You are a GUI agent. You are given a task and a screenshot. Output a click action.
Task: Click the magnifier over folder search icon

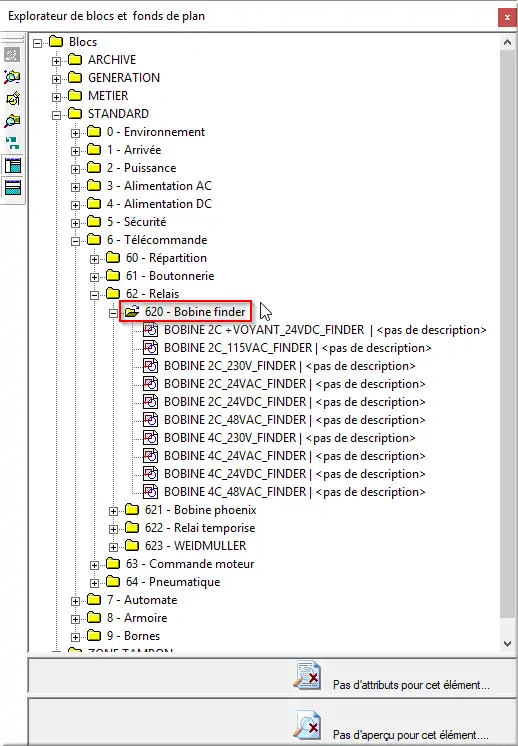12,121
